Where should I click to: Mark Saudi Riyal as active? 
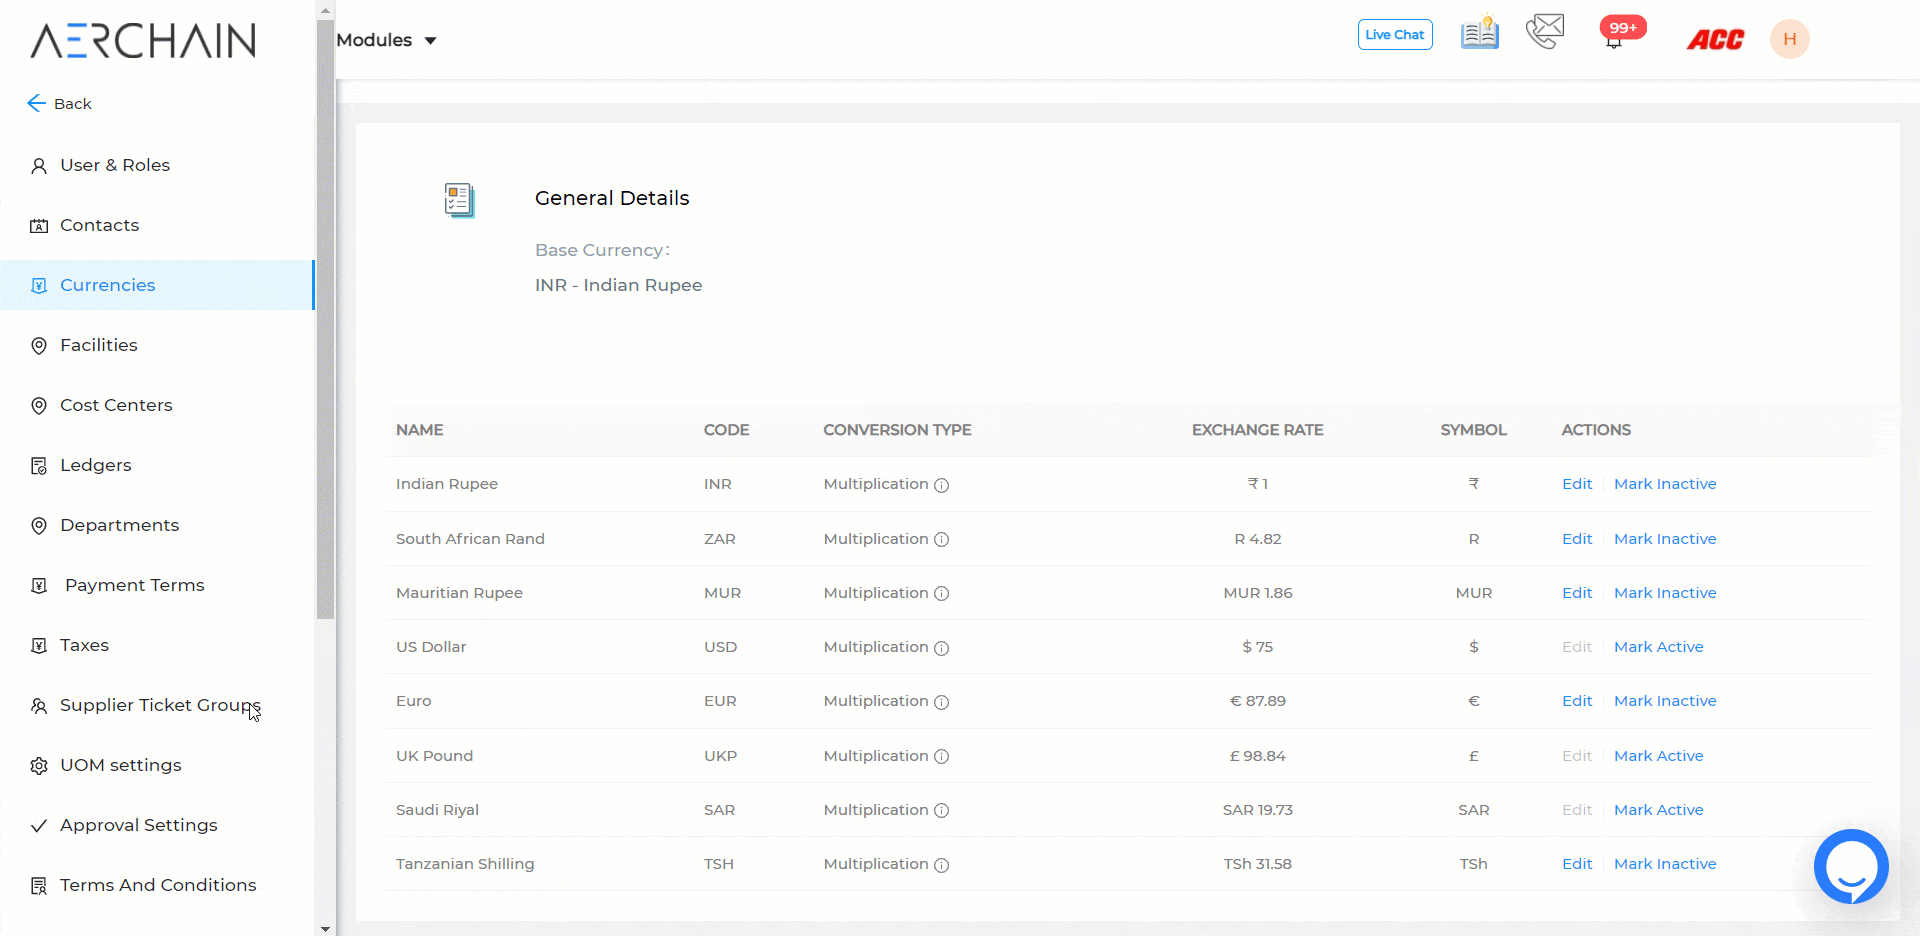click(1659, 810)
